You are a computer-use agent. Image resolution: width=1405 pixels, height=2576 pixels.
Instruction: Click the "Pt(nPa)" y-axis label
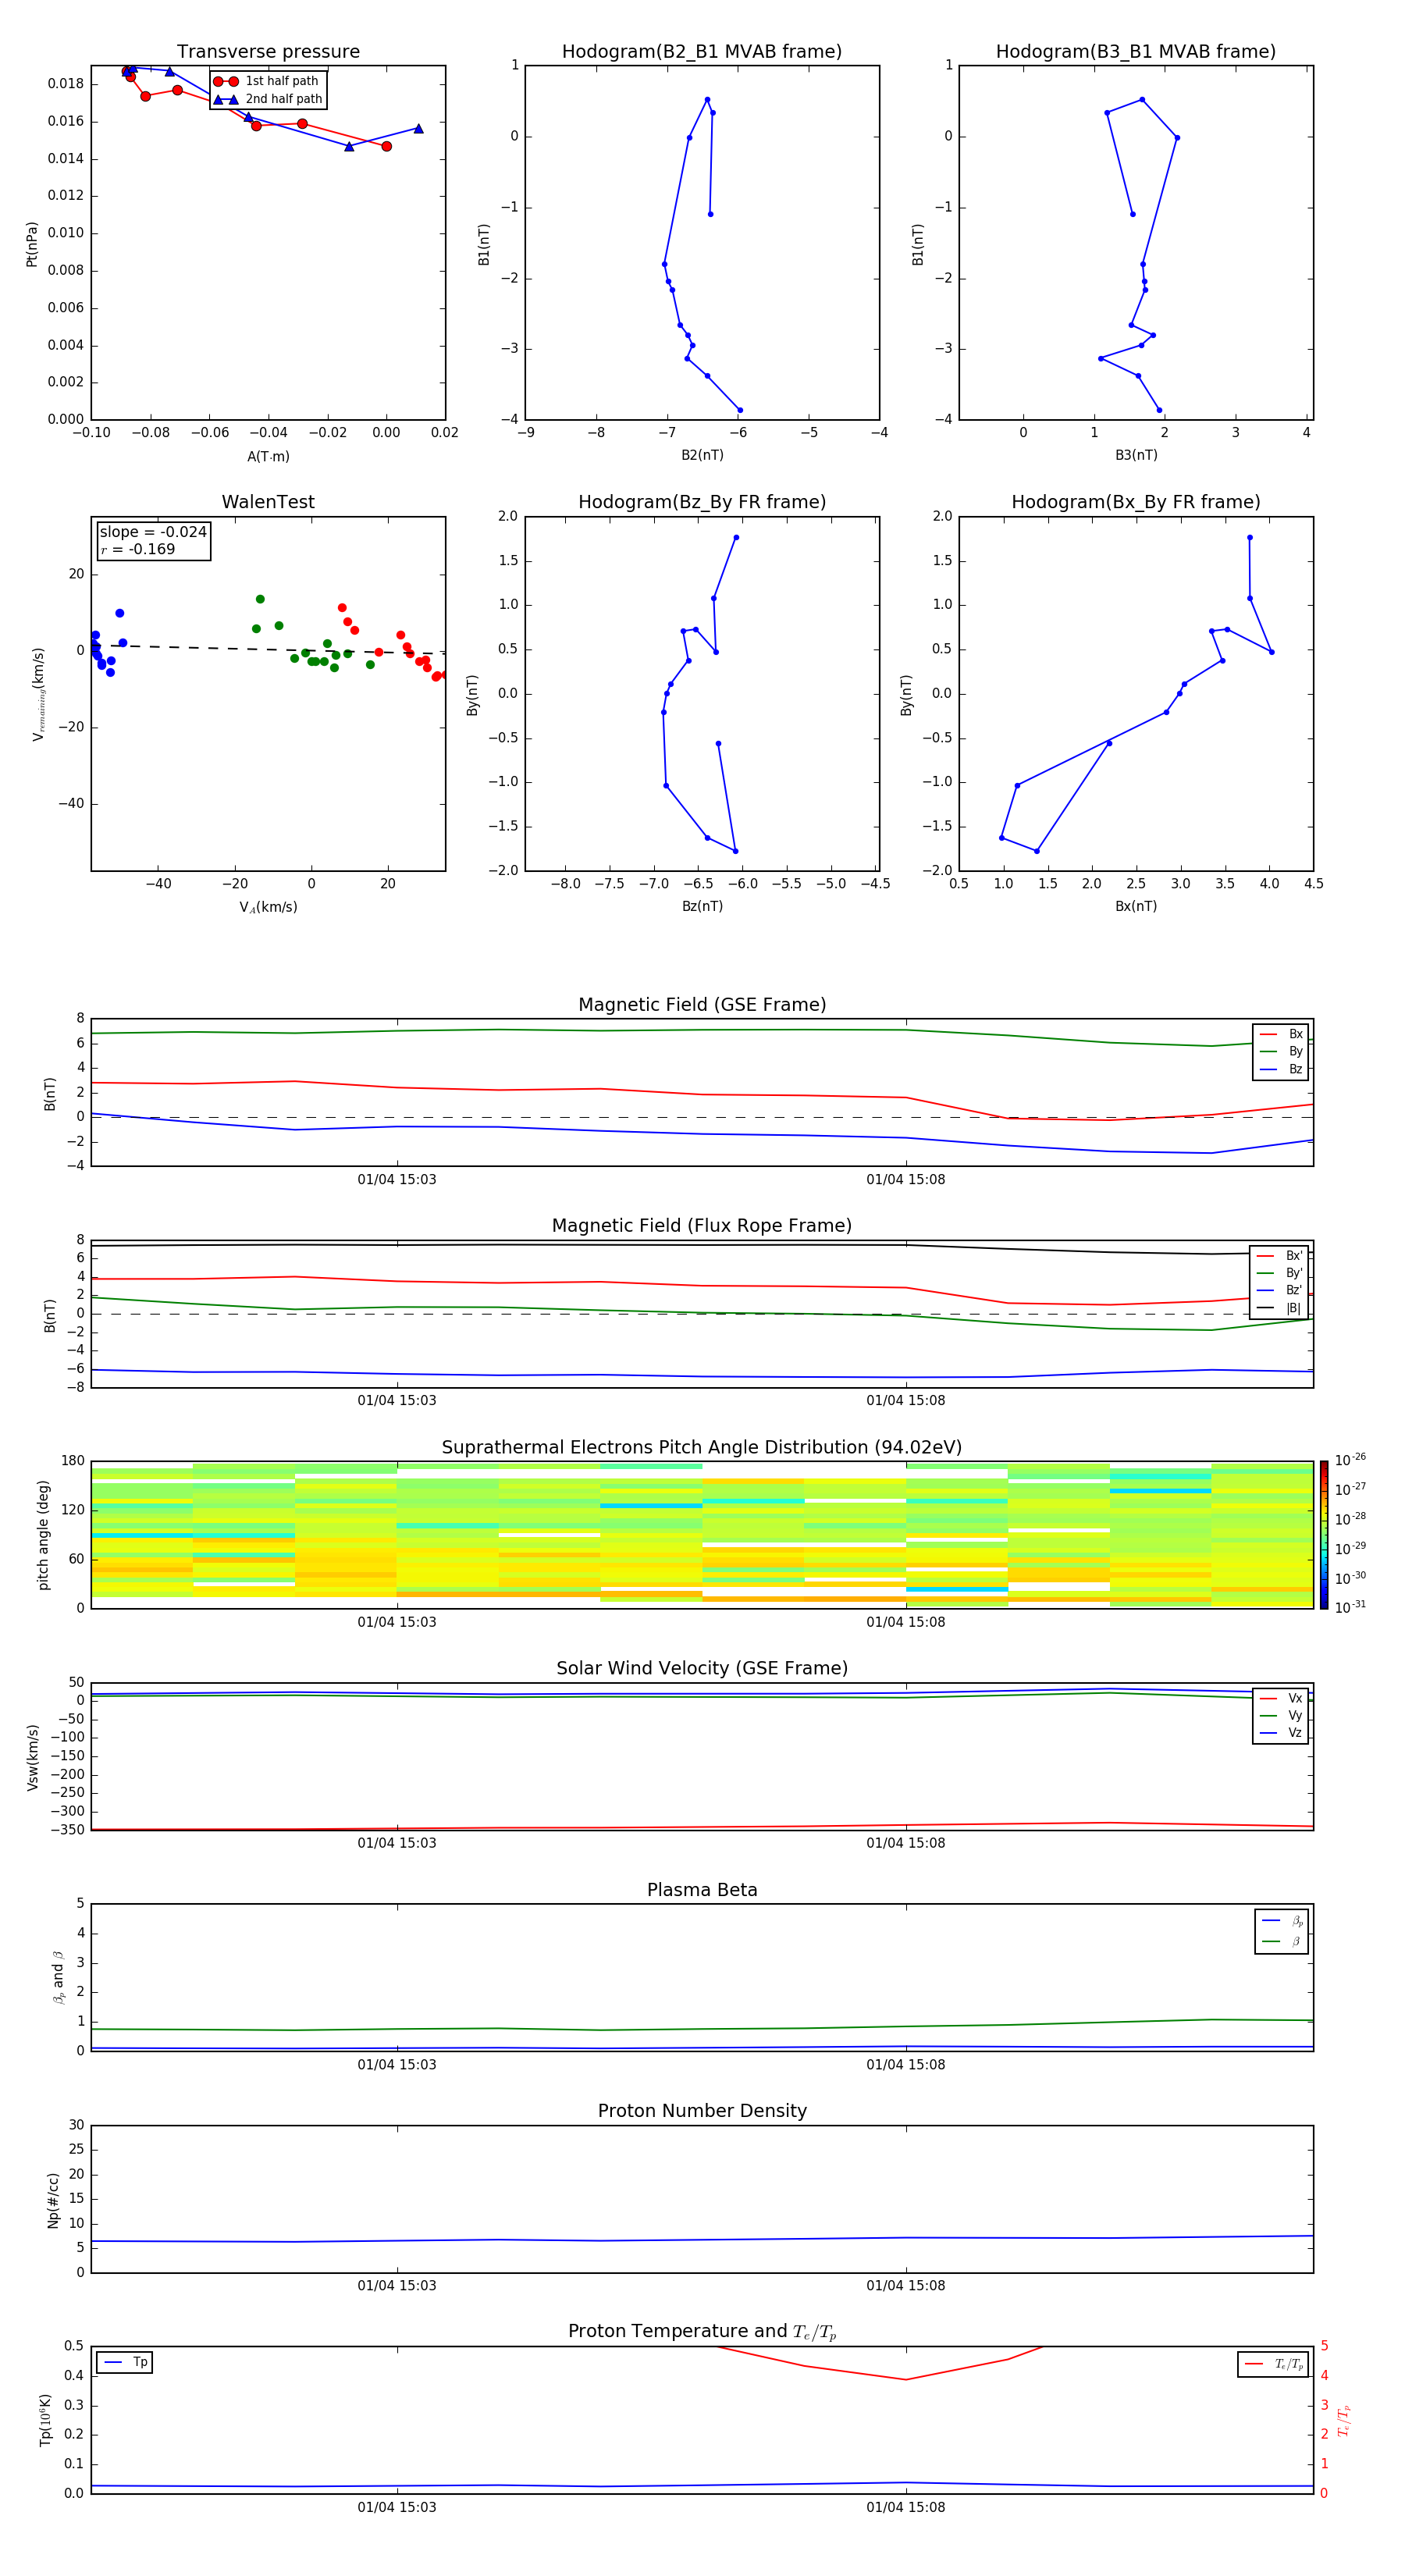[32, 243]
